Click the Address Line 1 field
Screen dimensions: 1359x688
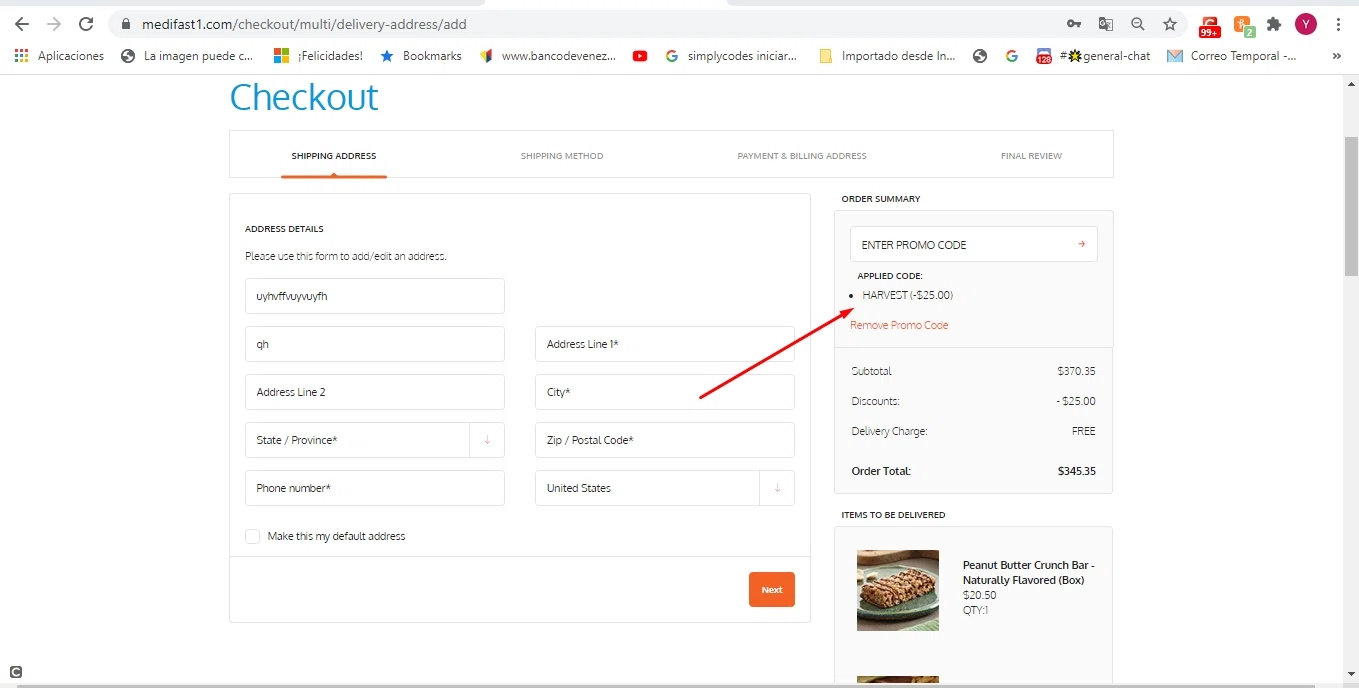click(x=665, y=344)
